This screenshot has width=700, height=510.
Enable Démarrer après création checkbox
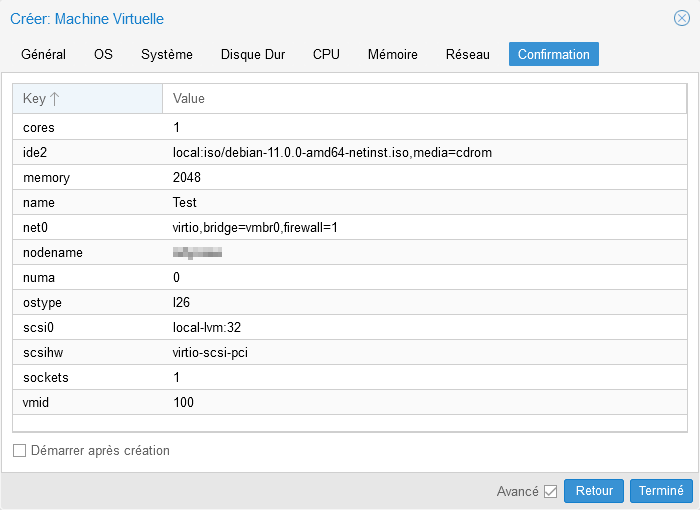tap(19, 451)
